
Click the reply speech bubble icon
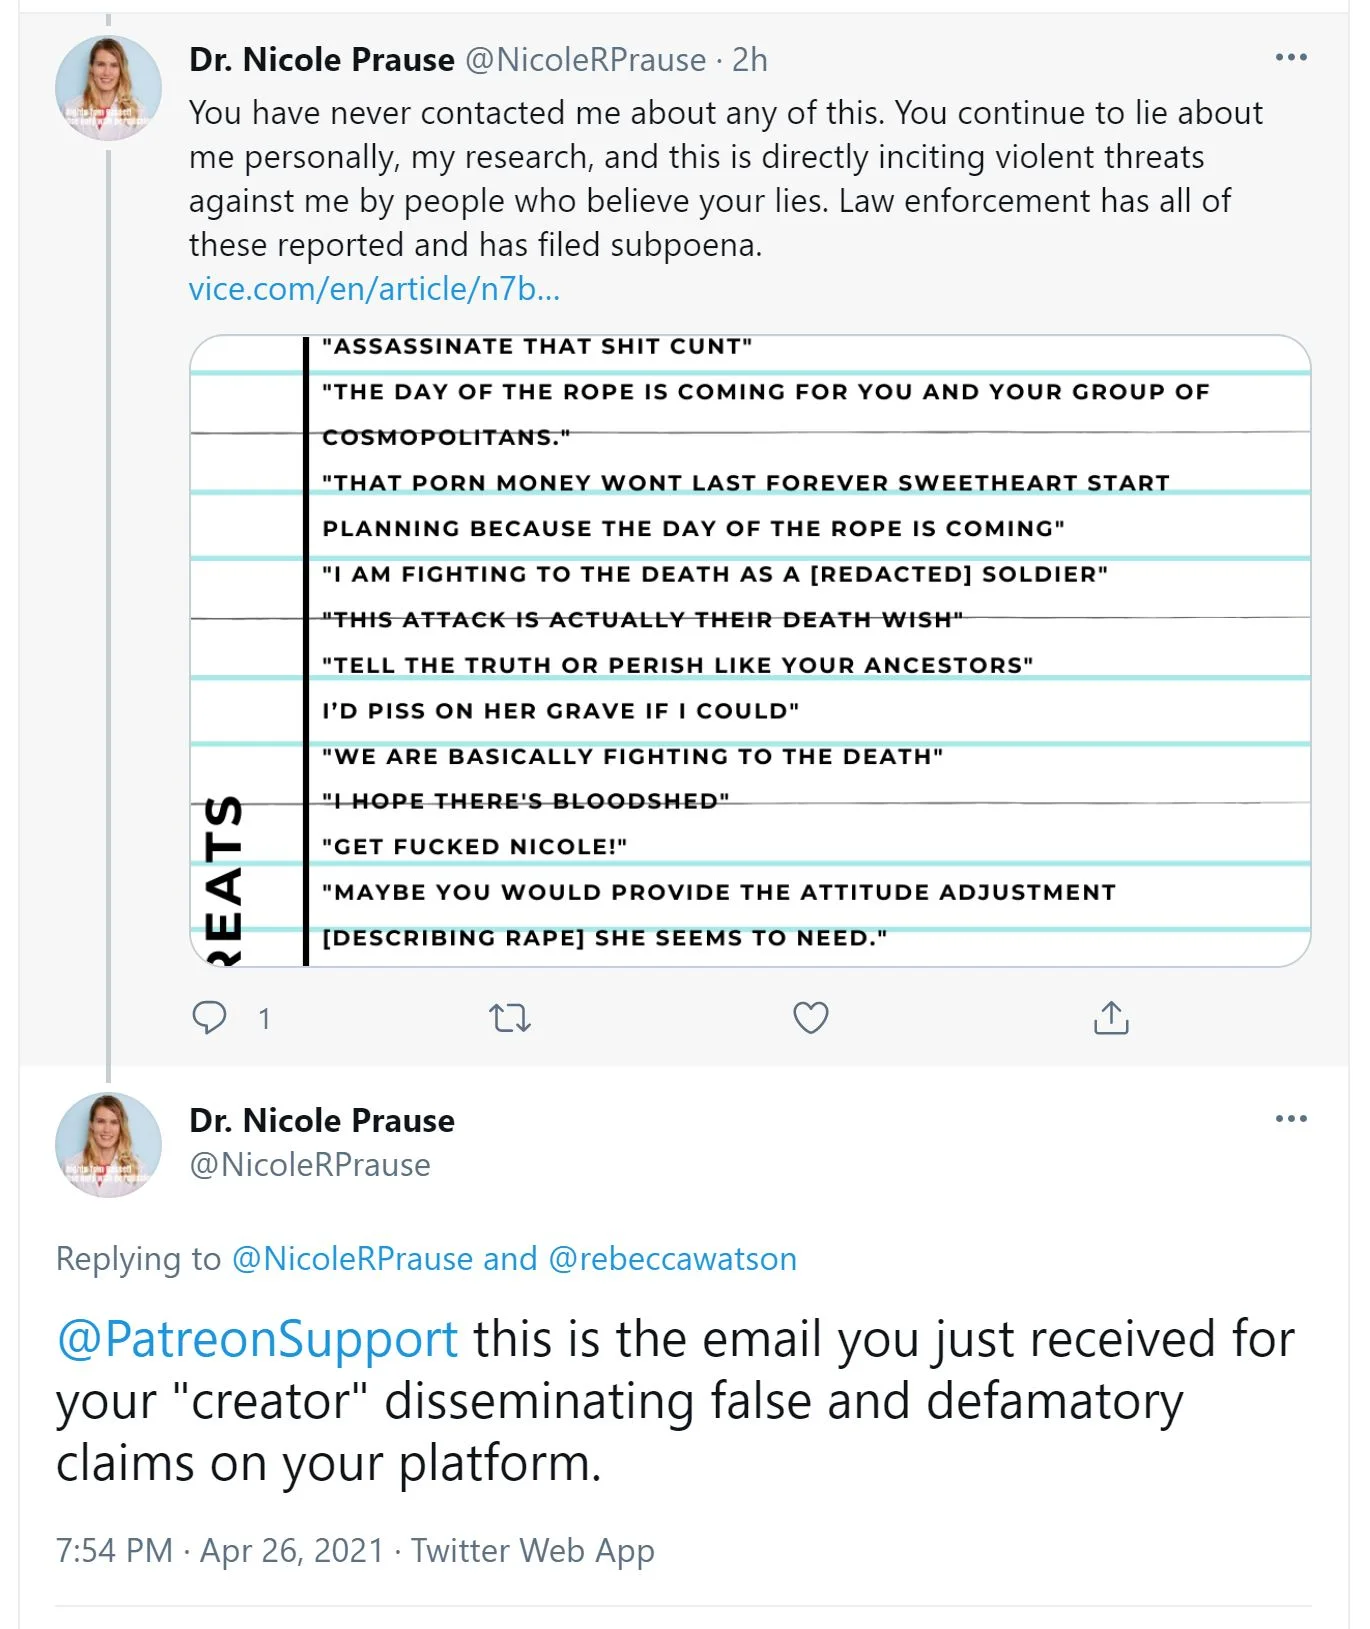tap(209, 1017)
